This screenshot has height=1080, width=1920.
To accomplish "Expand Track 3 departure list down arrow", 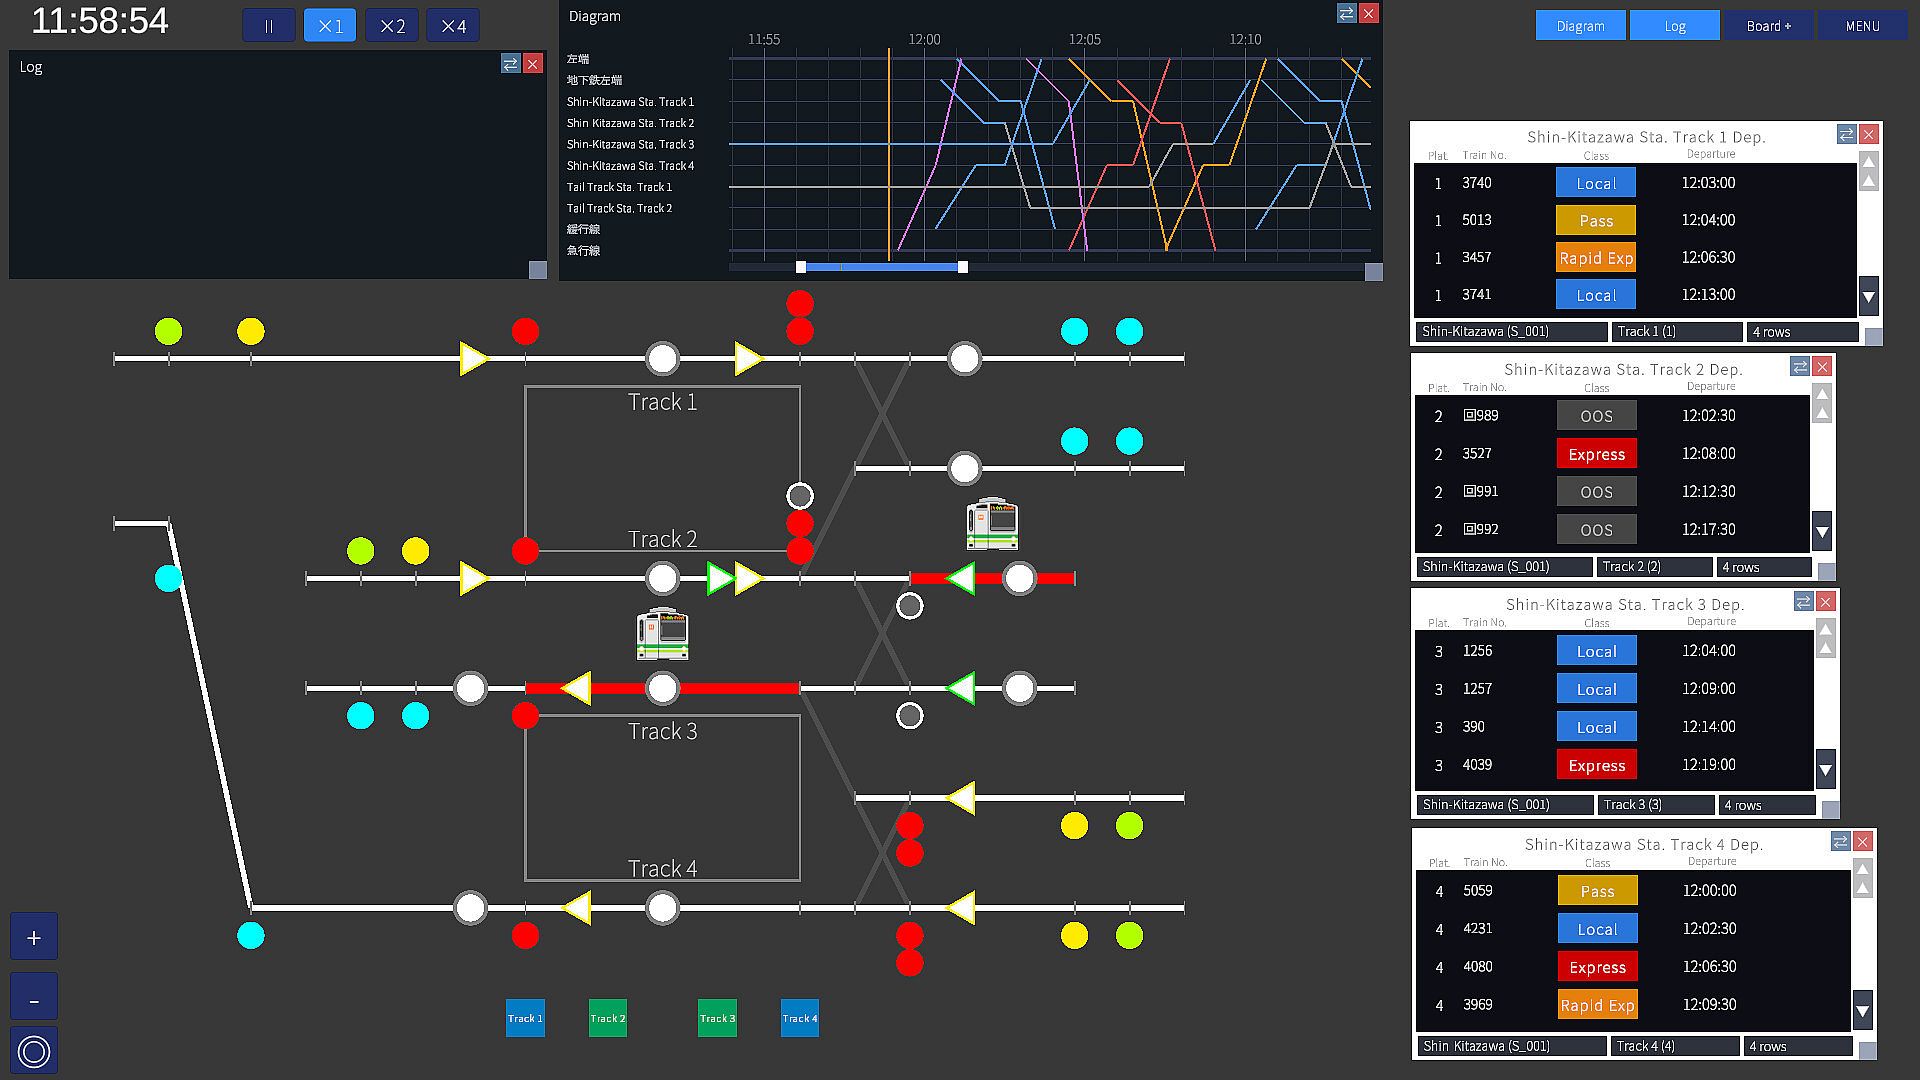I will (1825, 770).
